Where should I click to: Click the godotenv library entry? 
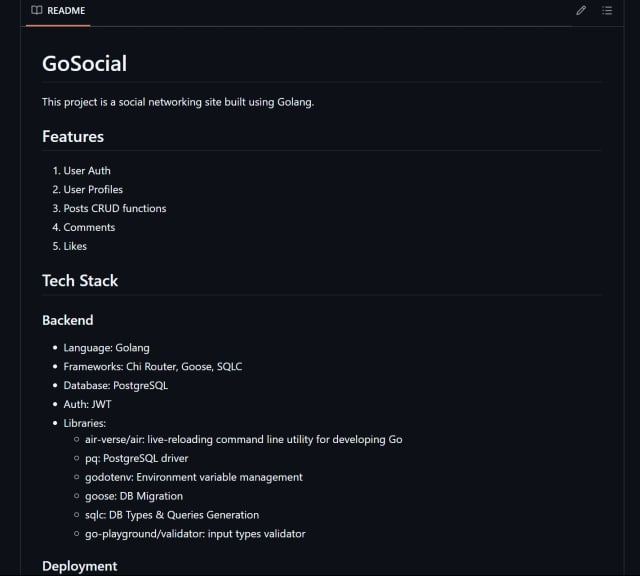(194, 477)
